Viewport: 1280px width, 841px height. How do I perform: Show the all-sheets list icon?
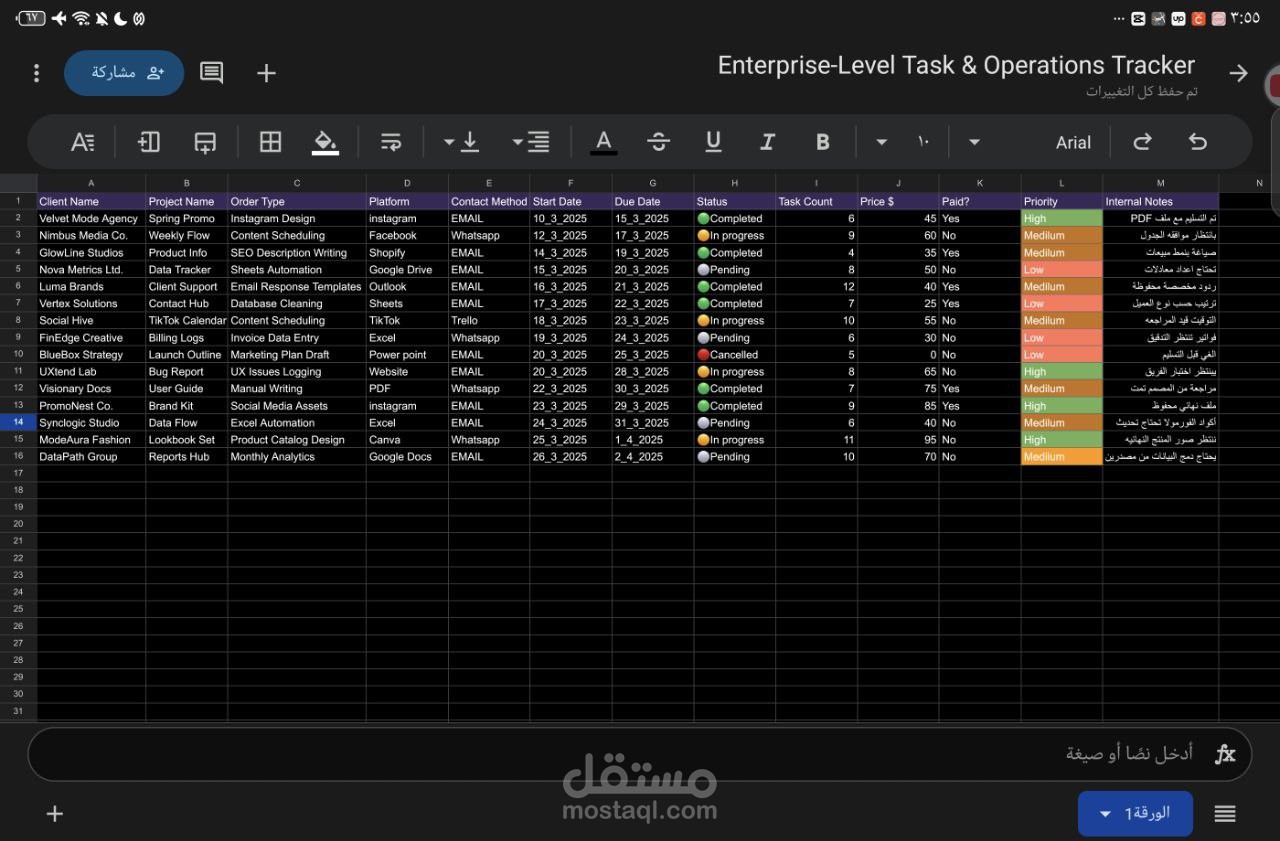[x=1225, y=814]
